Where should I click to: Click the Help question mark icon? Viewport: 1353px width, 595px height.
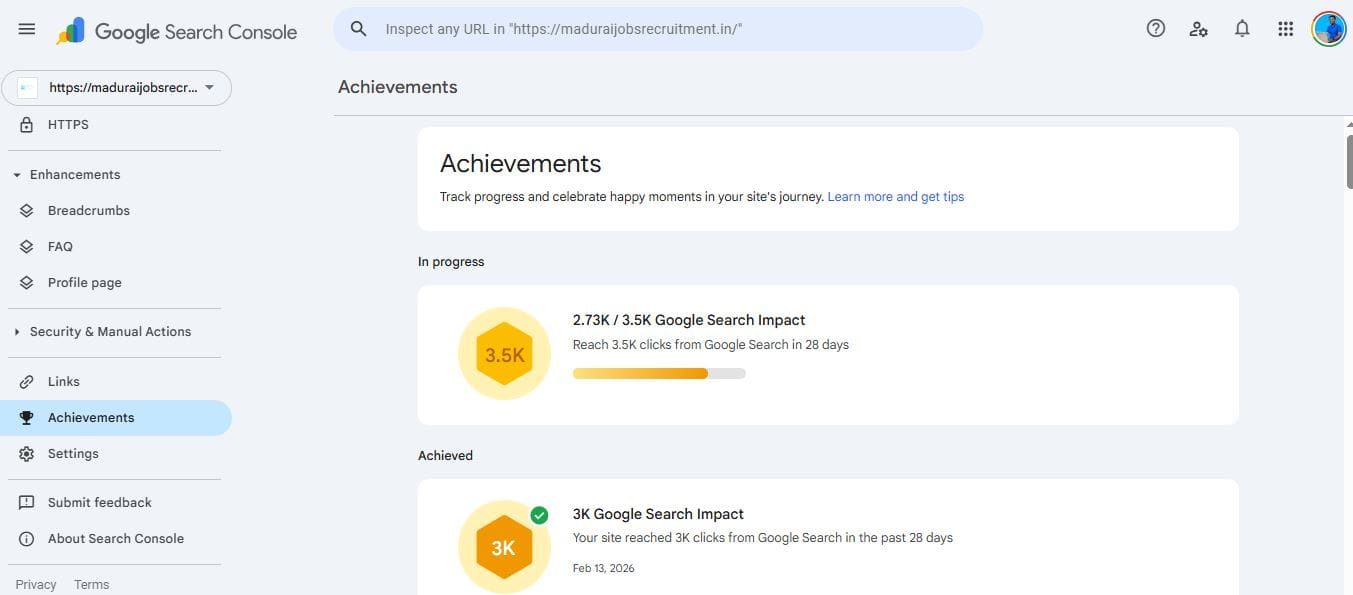(x=1155, y=29)
